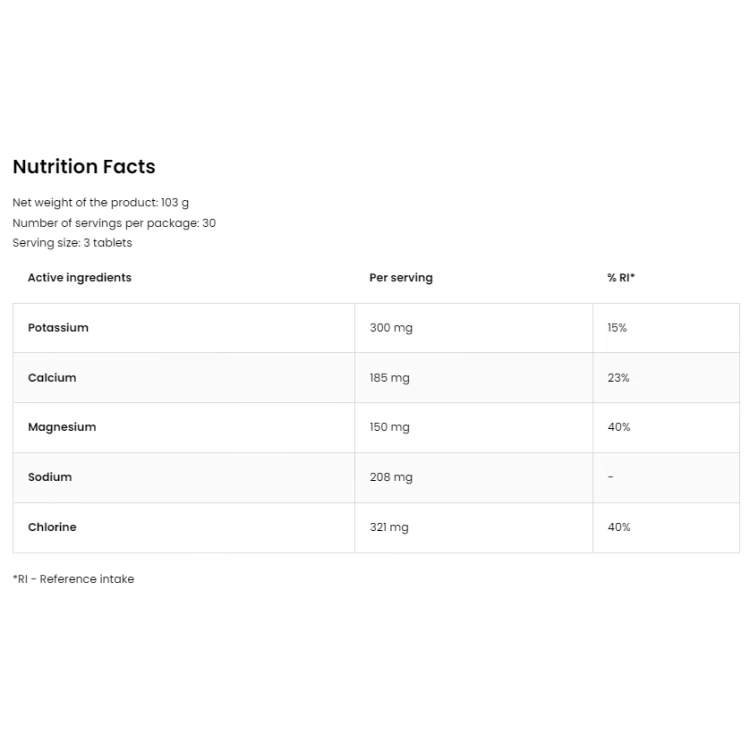This screenshot has height=750, width=750.
Task: Click the 15% reference intake value
Action: (x=617, y=328)
